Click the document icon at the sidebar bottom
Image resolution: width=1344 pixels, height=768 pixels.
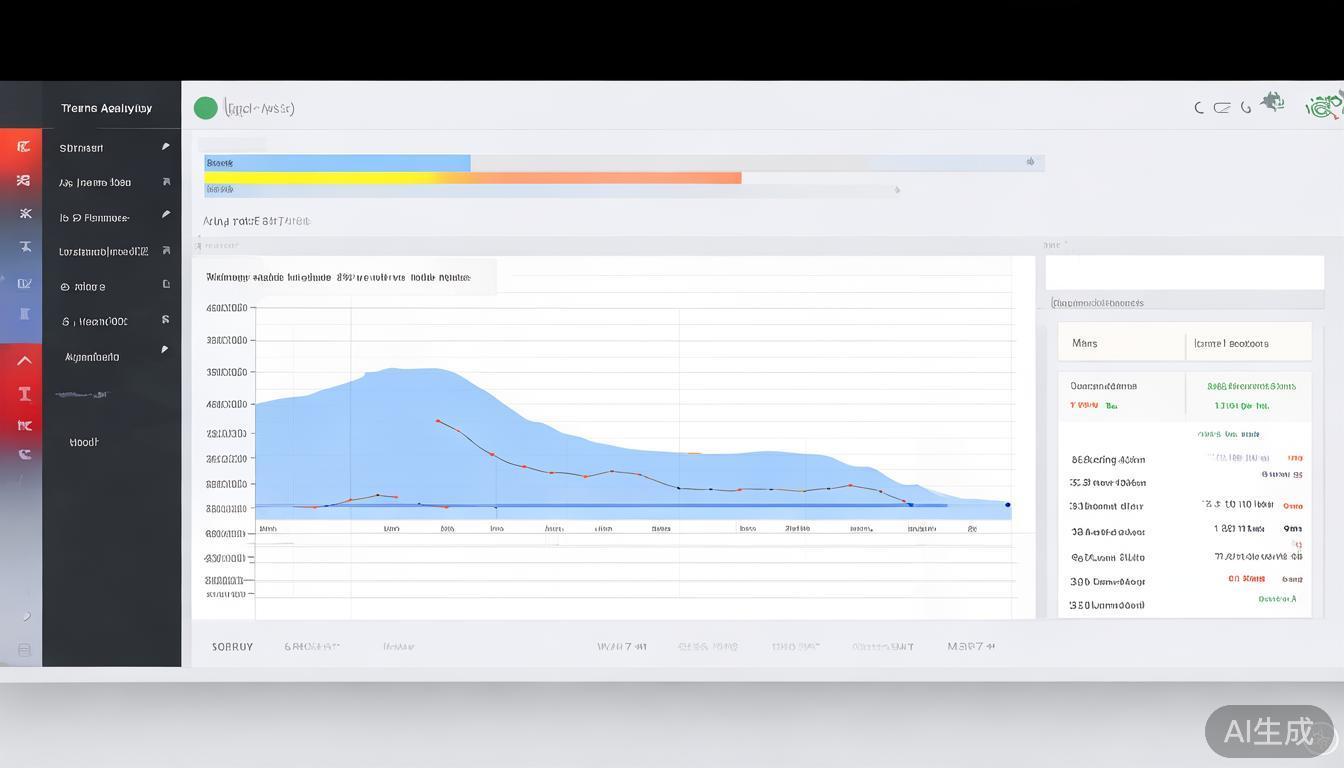click(x=24, y=650)
